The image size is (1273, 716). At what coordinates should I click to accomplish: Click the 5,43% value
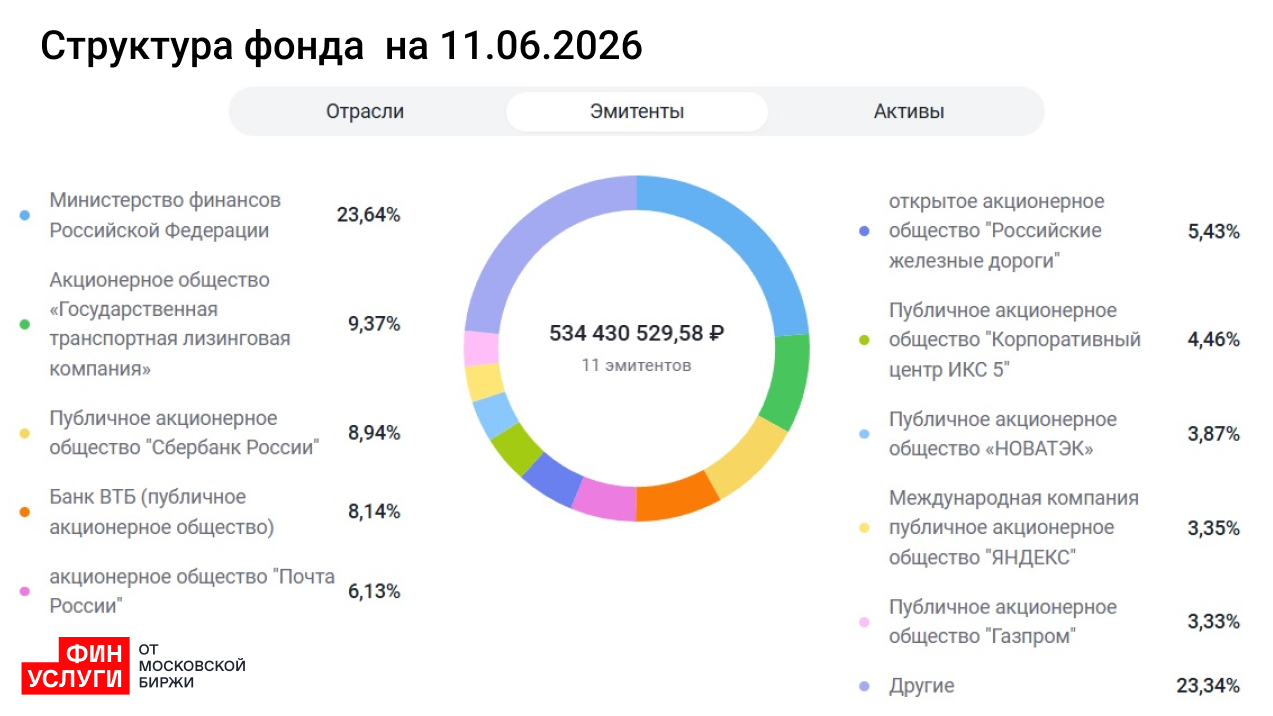tap(1214, 231)
